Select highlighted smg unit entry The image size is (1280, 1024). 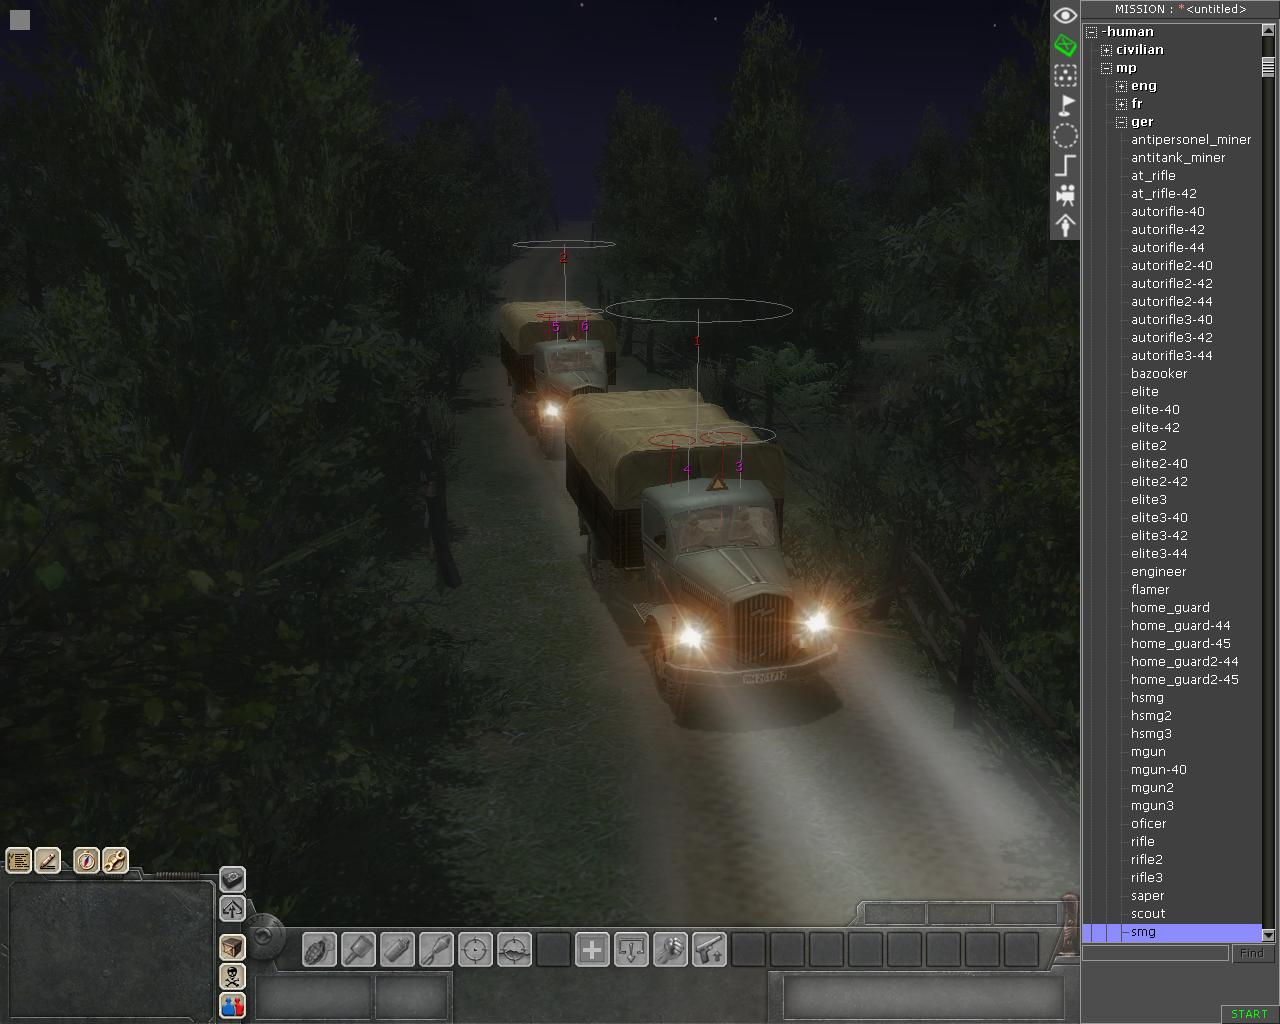click(x=1172, y=932)
